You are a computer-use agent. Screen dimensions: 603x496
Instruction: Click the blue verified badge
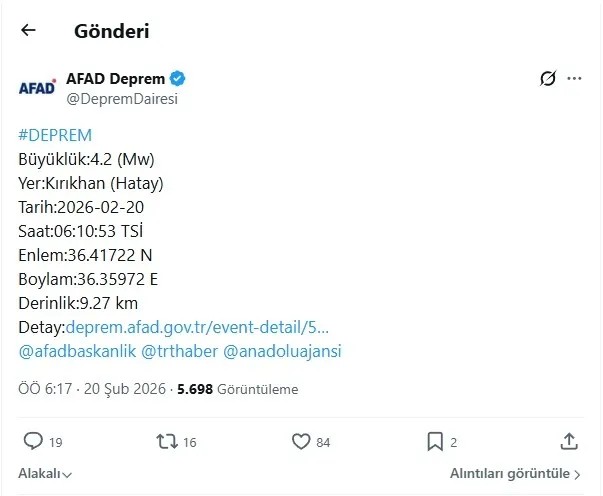[x=179, y=78]
